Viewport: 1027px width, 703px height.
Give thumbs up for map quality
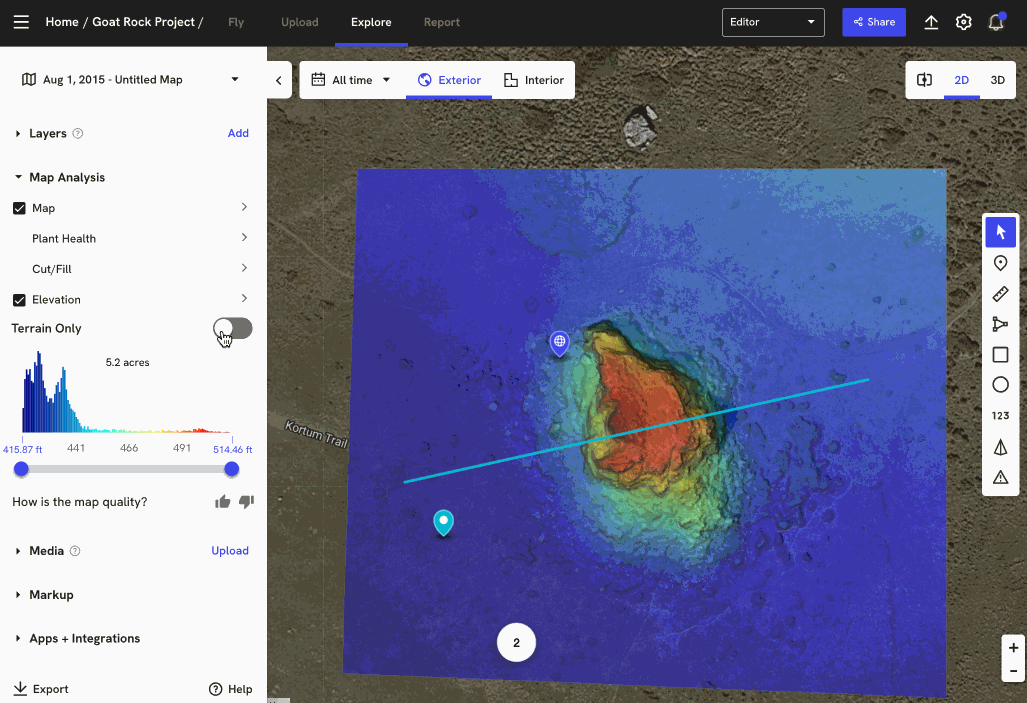coord(223,502)
